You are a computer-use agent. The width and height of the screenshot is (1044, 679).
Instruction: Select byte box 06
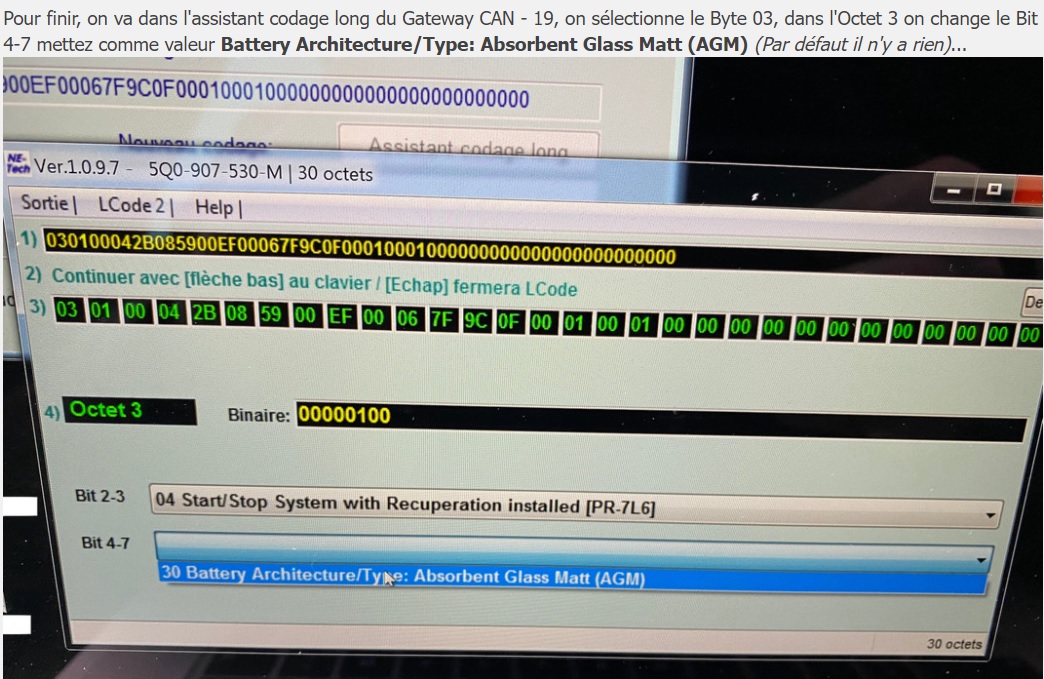click(x=407, y=319)
